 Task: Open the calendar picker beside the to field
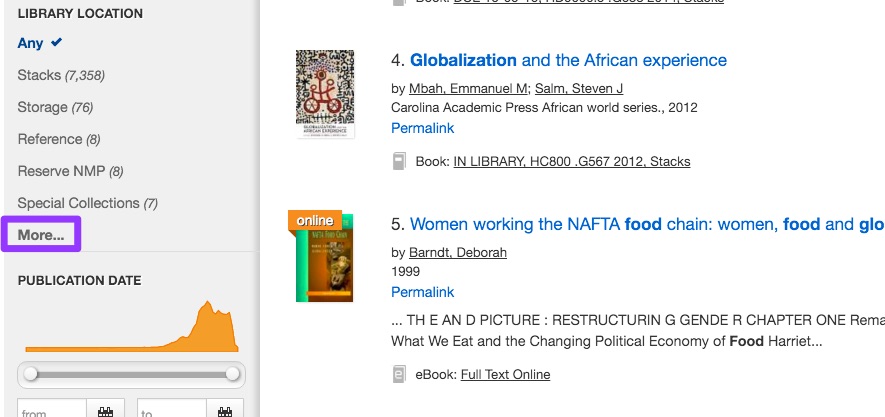point(225,410)
